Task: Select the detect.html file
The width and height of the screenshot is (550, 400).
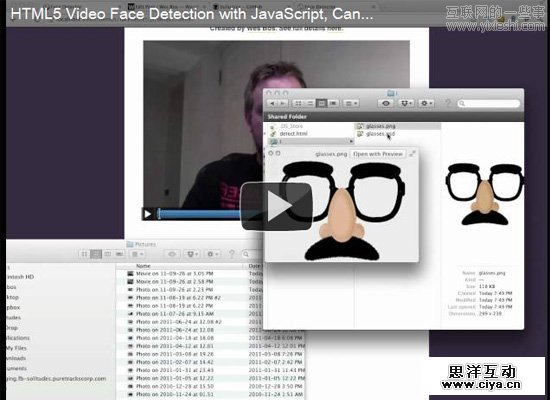Action: click(293, 134)
